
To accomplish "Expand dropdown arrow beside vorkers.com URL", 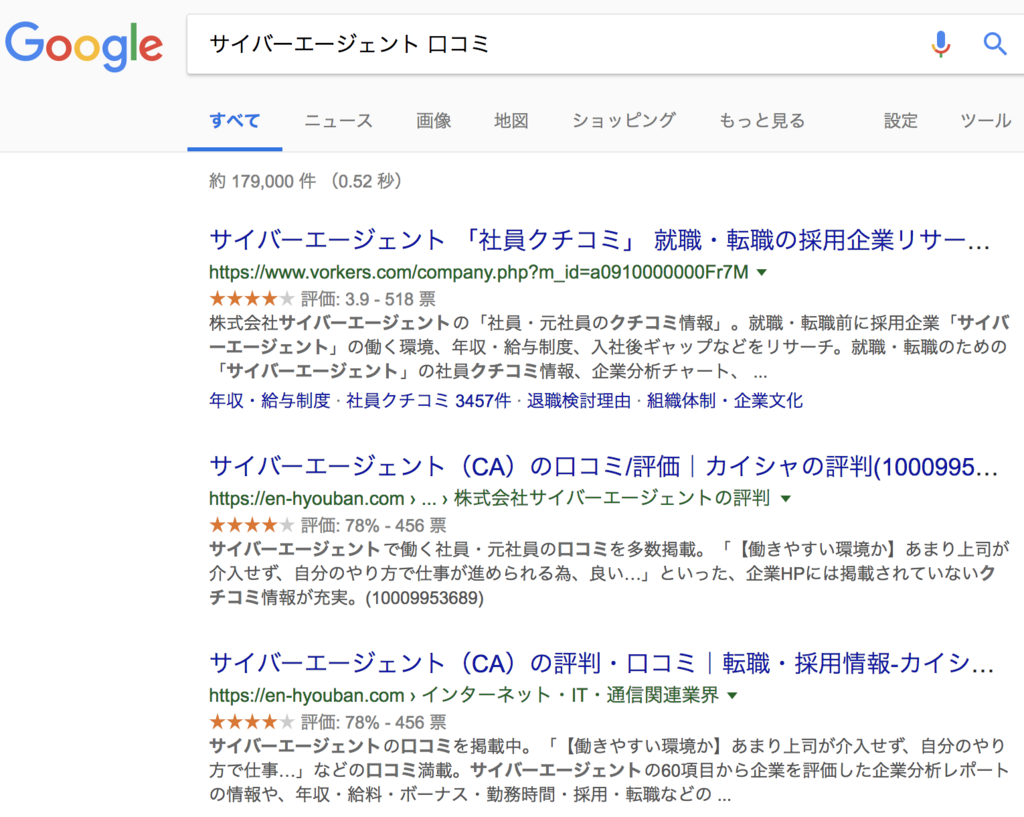I will click(x=761, y=272).
